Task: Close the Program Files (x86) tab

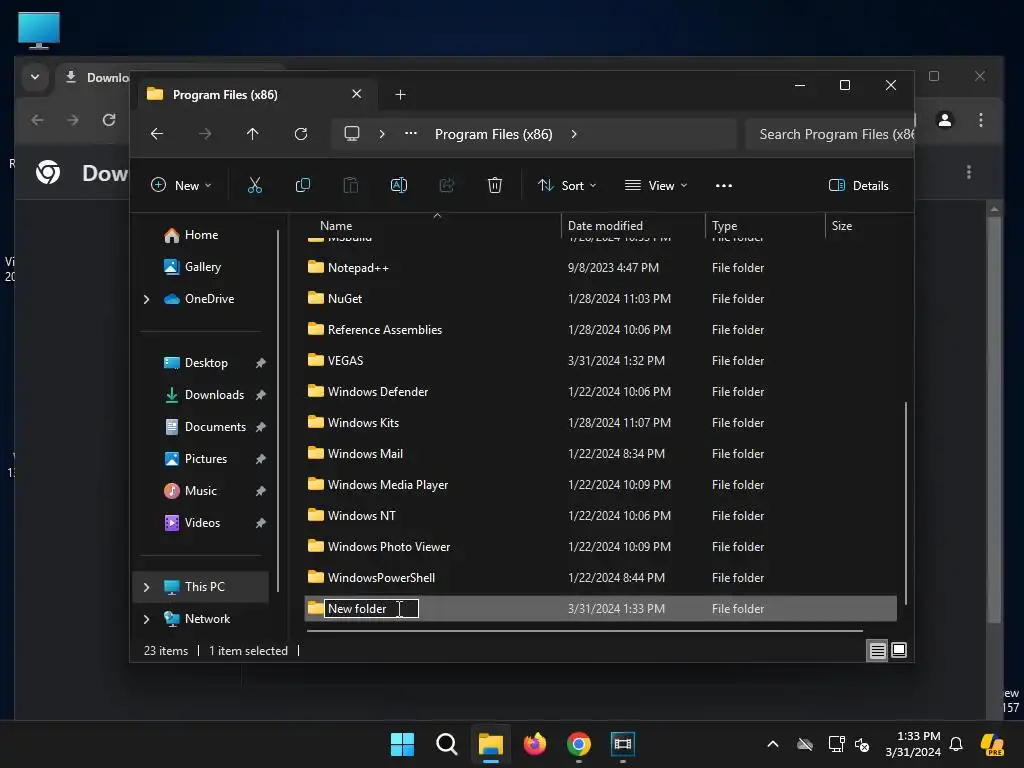Action: click(357, 94)
